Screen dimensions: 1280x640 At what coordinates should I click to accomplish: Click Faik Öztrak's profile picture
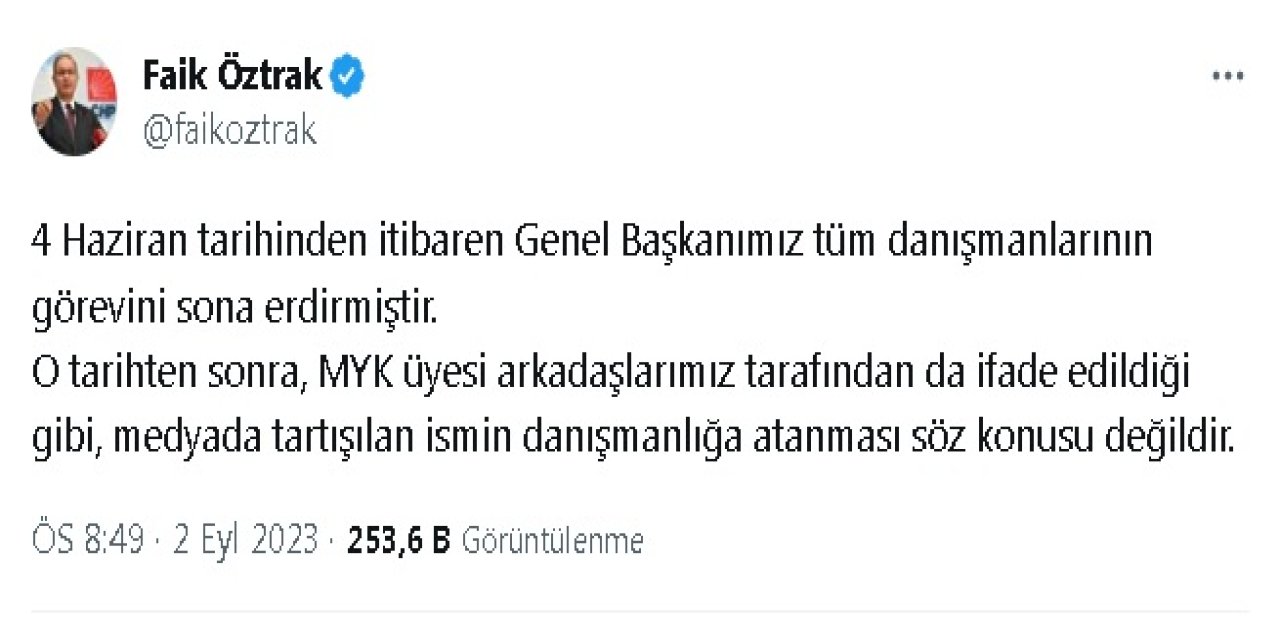(75, 100)
